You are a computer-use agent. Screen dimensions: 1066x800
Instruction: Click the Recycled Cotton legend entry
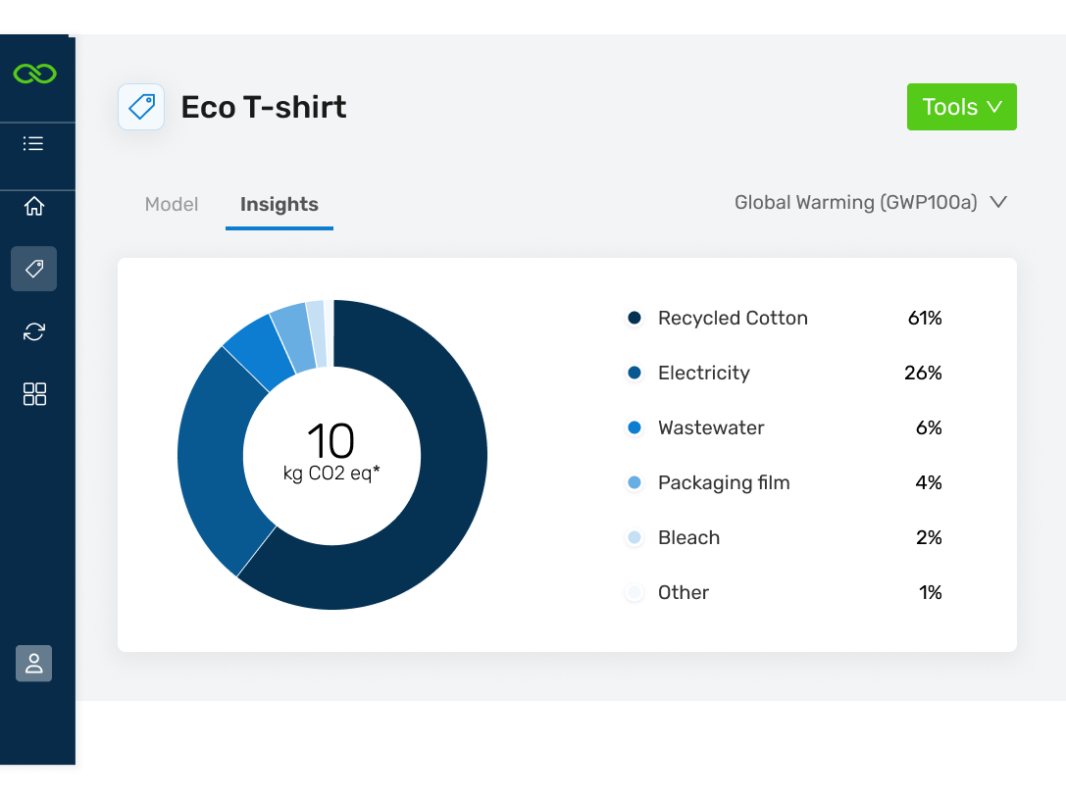click(732, 319)
